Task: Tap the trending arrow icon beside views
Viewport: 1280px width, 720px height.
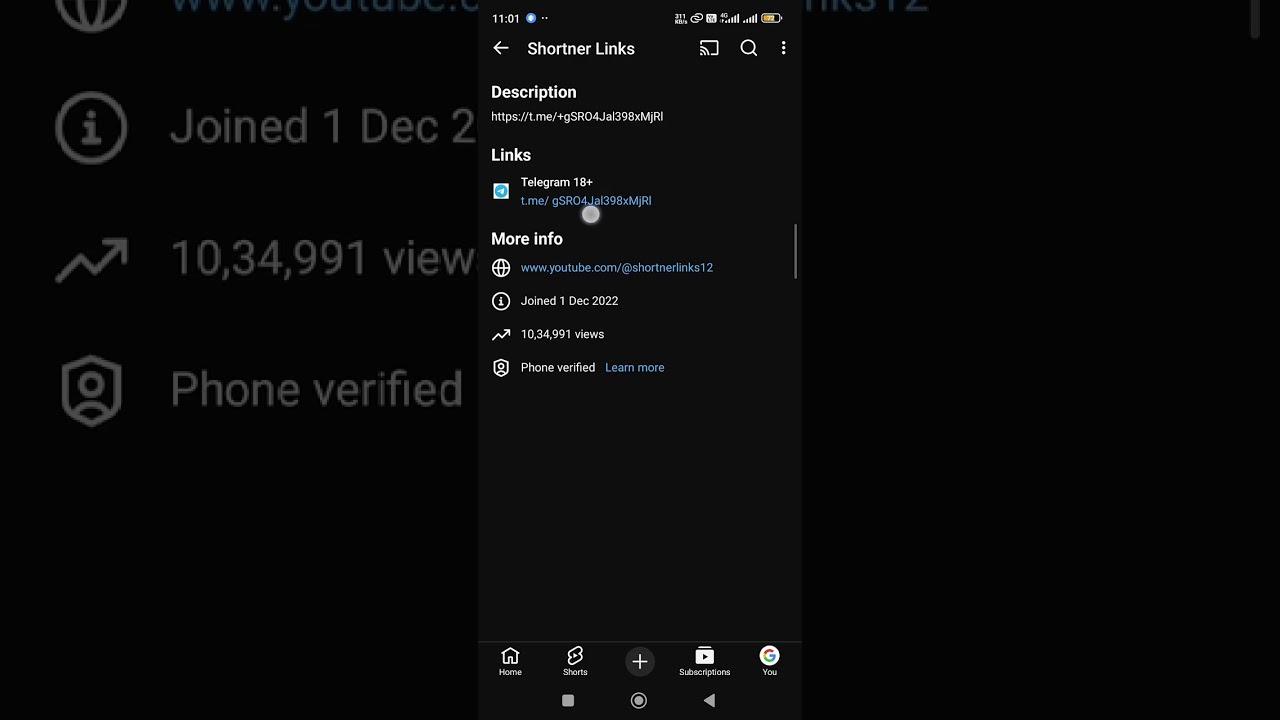Action: 501,335
